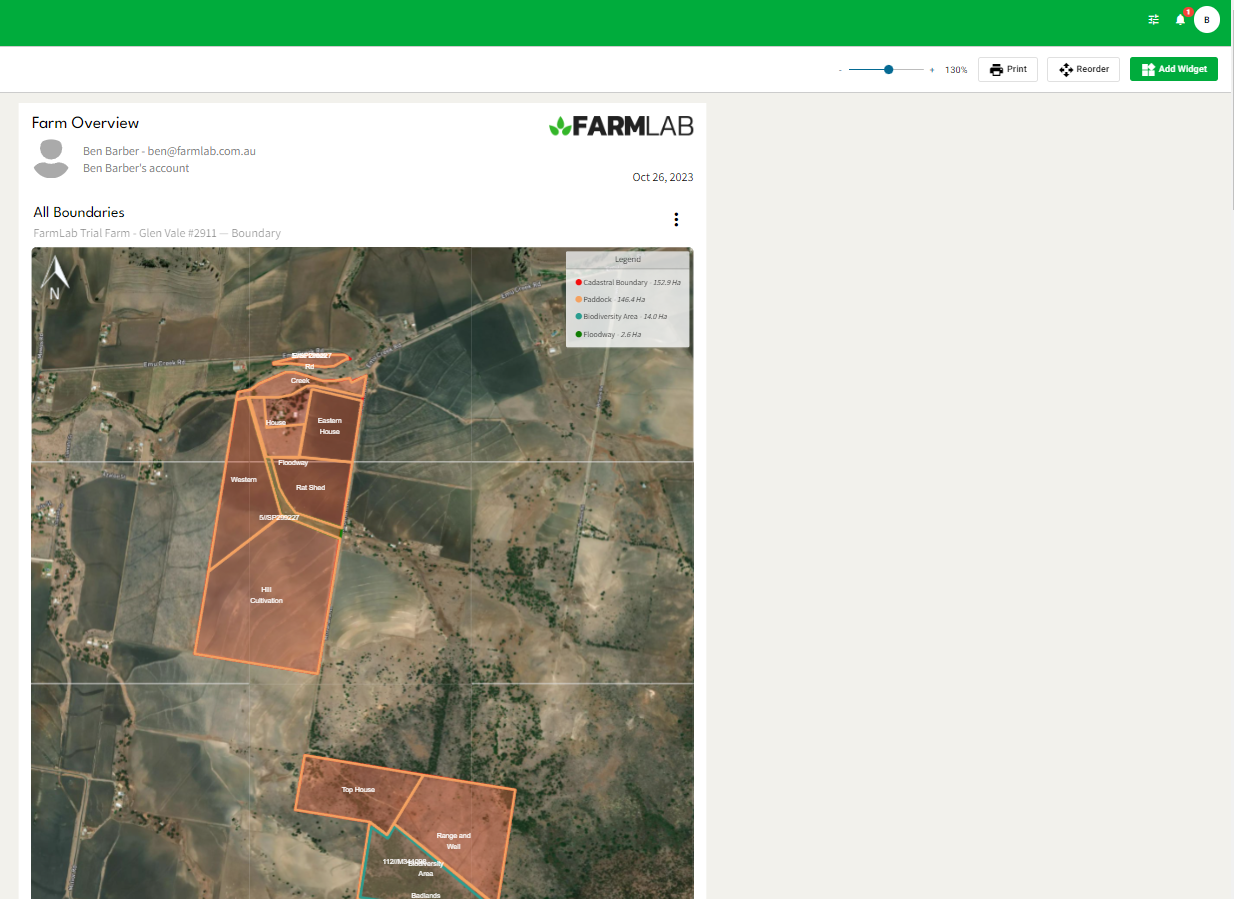Toggle Biodiversity Area in the legend
Viewport: 1234px width, 899px height.
pos(610,317)
